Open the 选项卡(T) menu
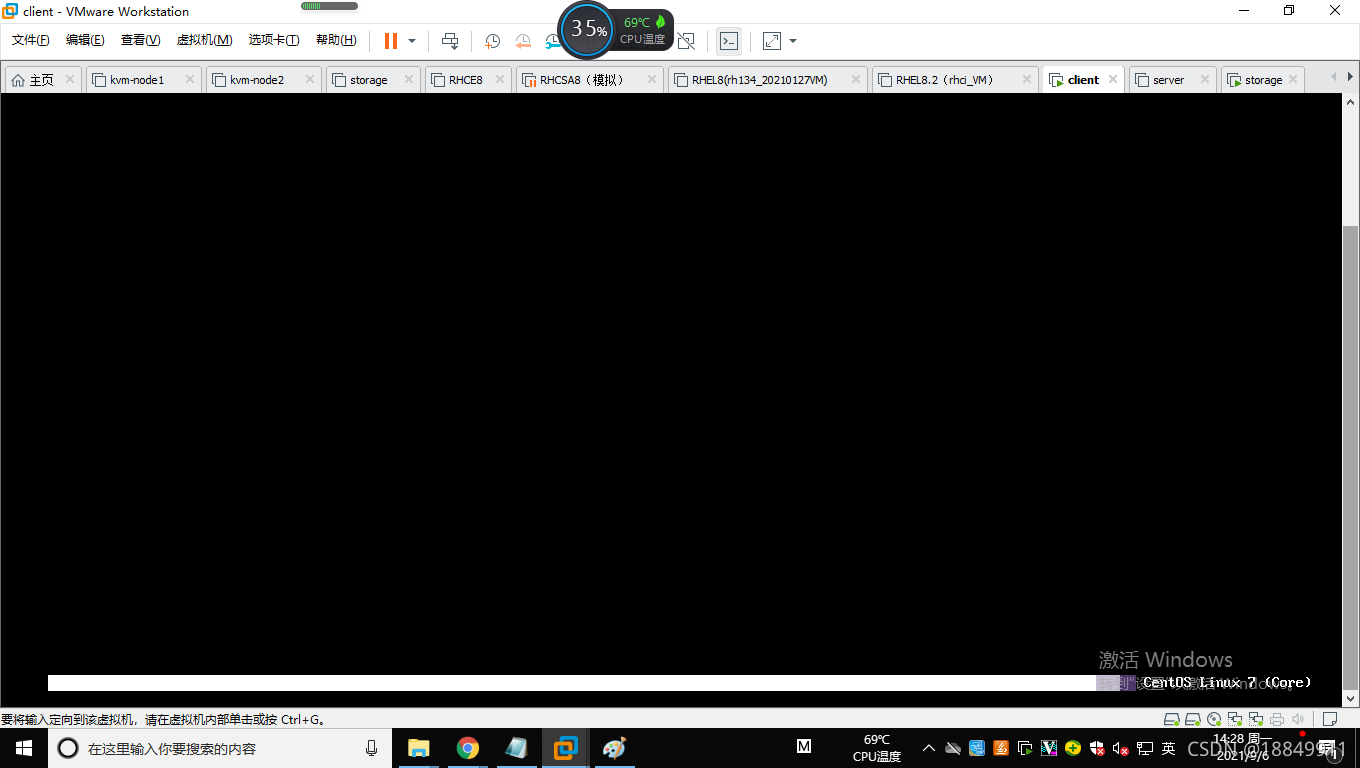 click(x=274, y=40)
